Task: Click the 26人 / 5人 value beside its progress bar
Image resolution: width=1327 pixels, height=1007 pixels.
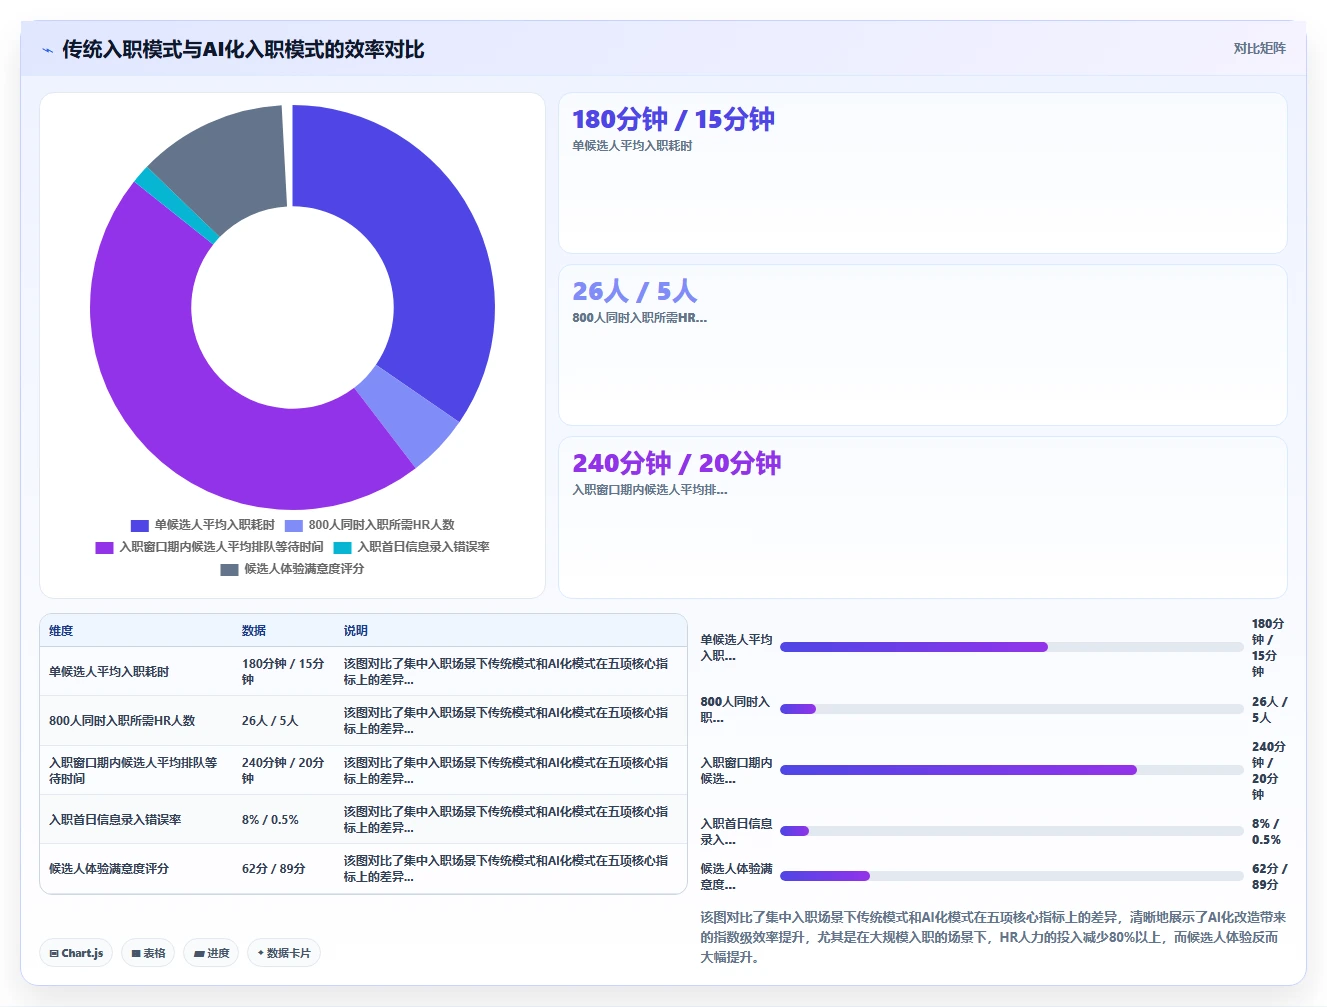Action: (1269, 710)
